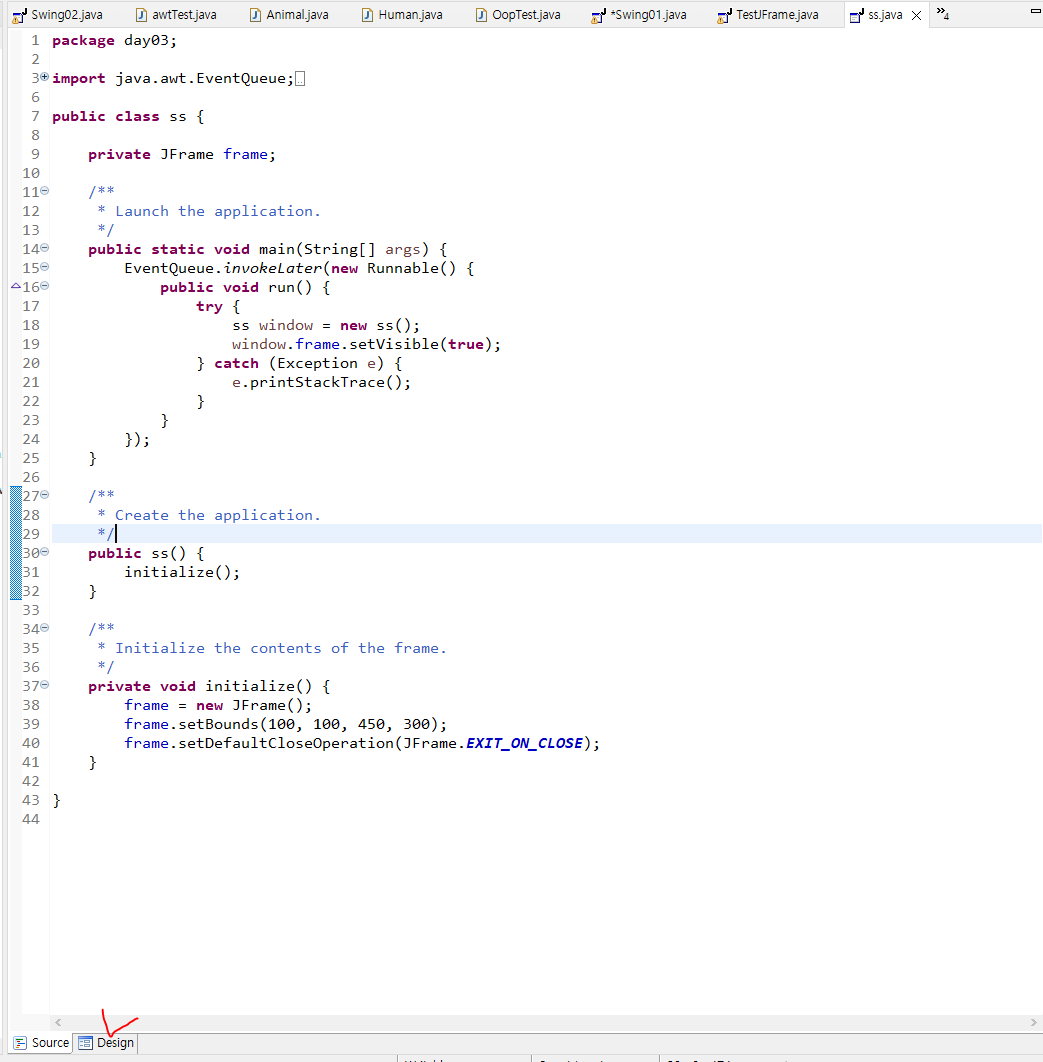
Task: Click on "JFrame" in the field declaration
Action: [x=187, y=154]
